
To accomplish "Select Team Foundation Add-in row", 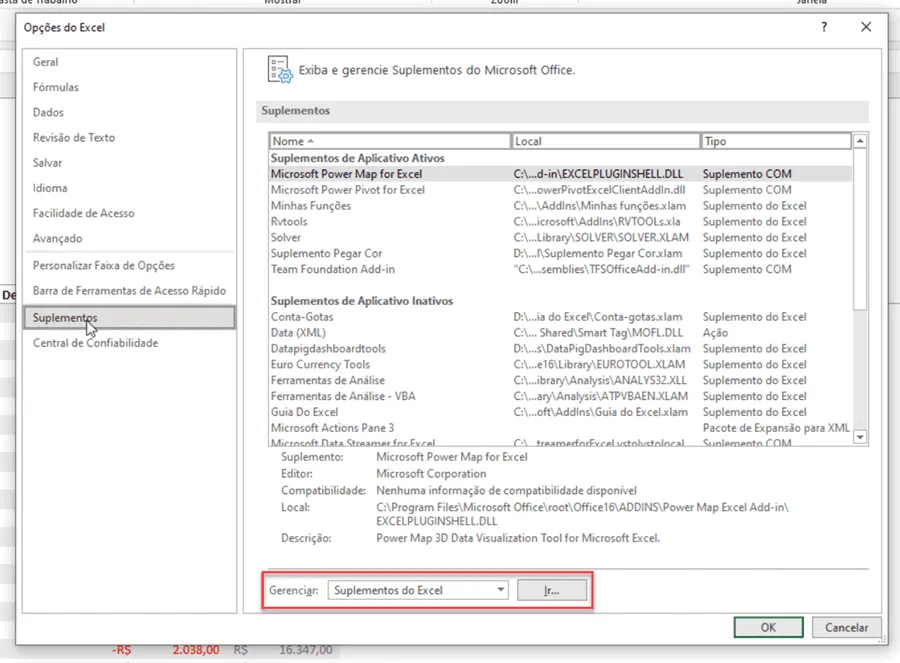I will click(560, 269).
